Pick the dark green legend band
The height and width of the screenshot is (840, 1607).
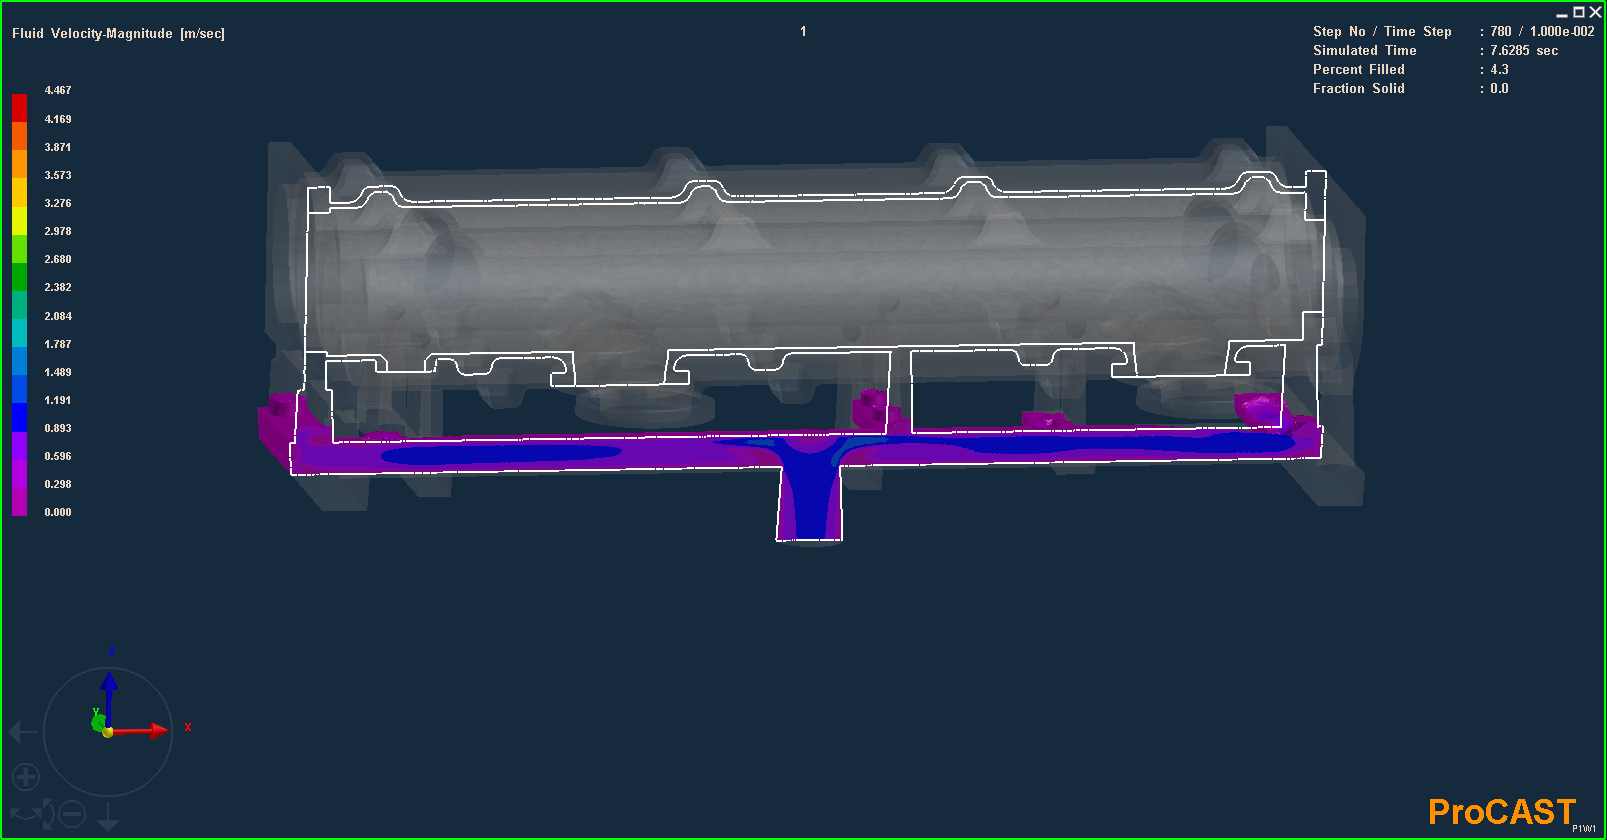19,277
